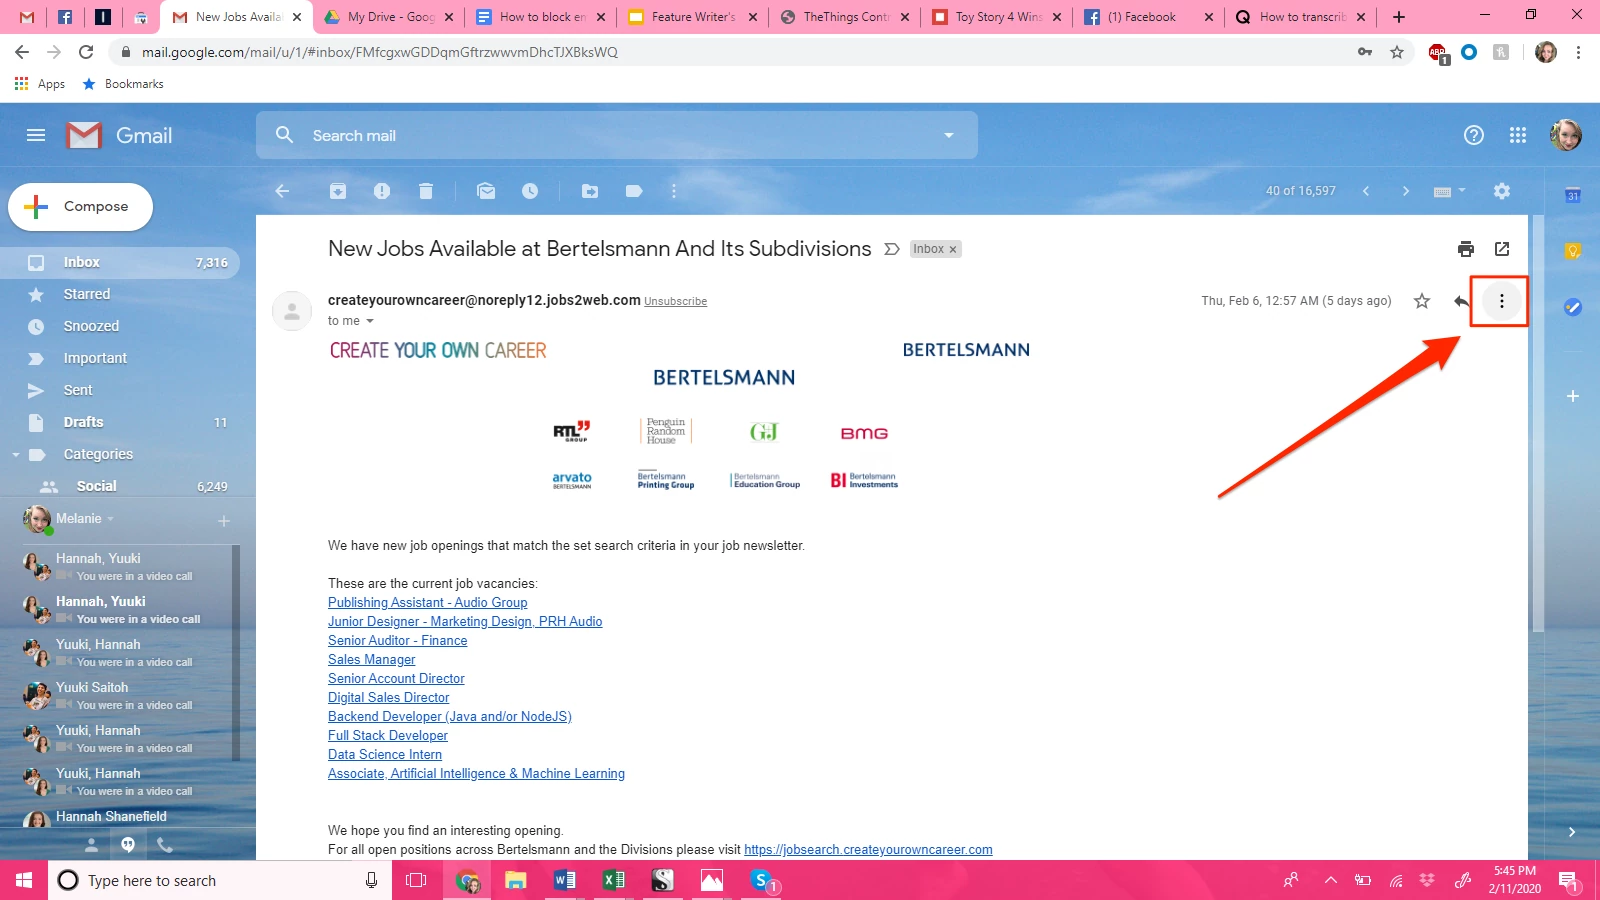
Task: Switch to the My Drive browser tab
Action: pyautogui.click(x=389, y=17)
